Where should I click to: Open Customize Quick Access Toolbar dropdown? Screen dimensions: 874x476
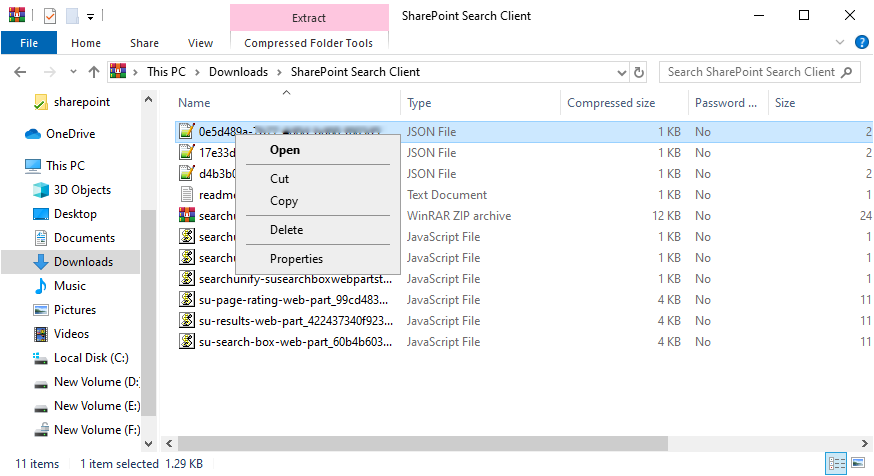click(90, 16)
